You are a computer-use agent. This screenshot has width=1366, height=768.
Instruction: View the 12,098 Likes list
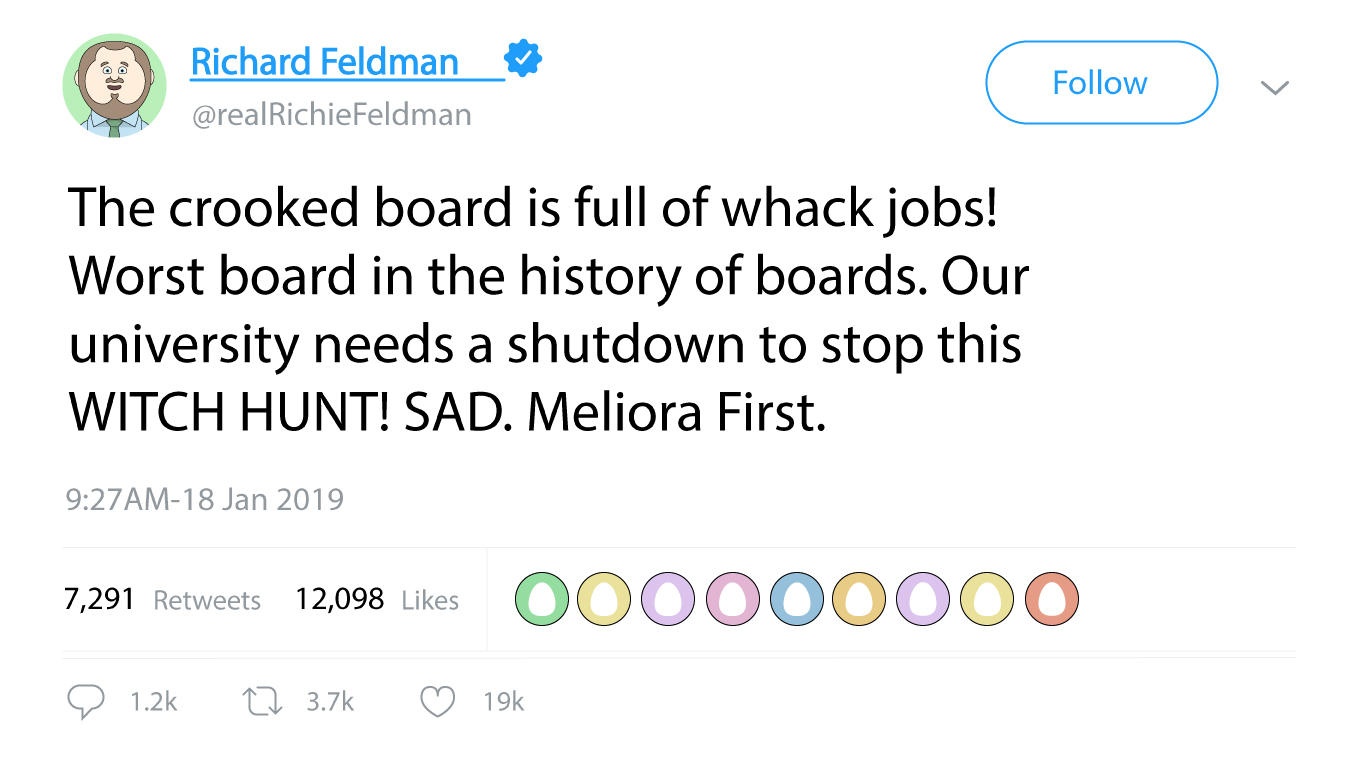pos(376,600)
